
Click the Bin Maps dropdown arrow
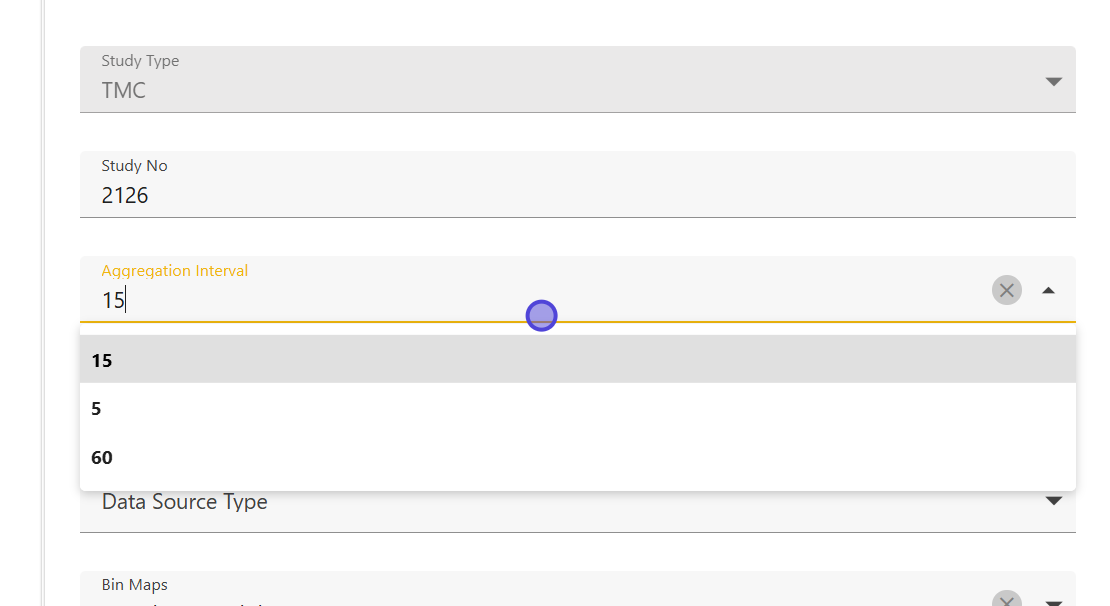[x=1053, y=602]
